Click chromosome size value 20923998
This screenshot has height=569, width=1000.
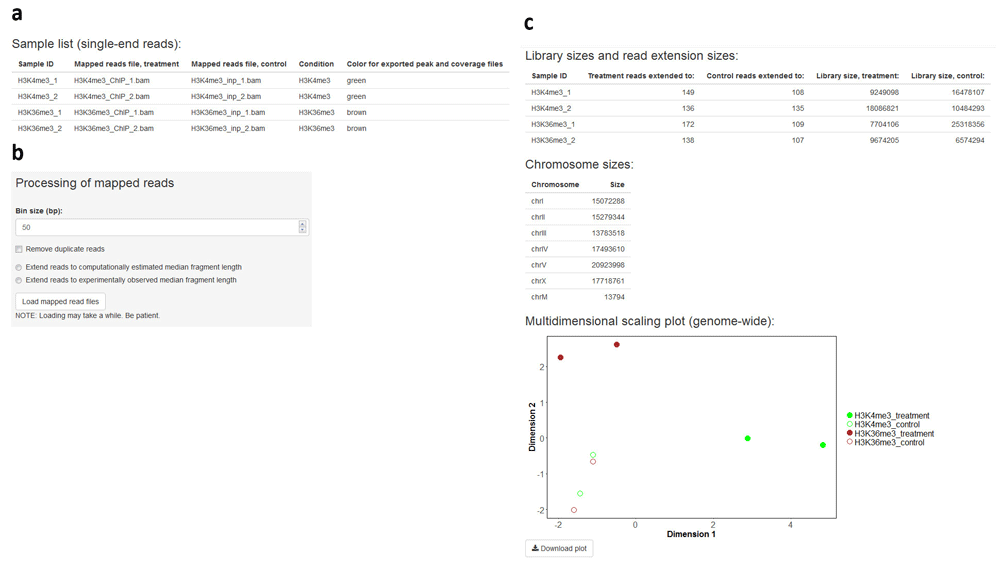[x=608, y=265]
